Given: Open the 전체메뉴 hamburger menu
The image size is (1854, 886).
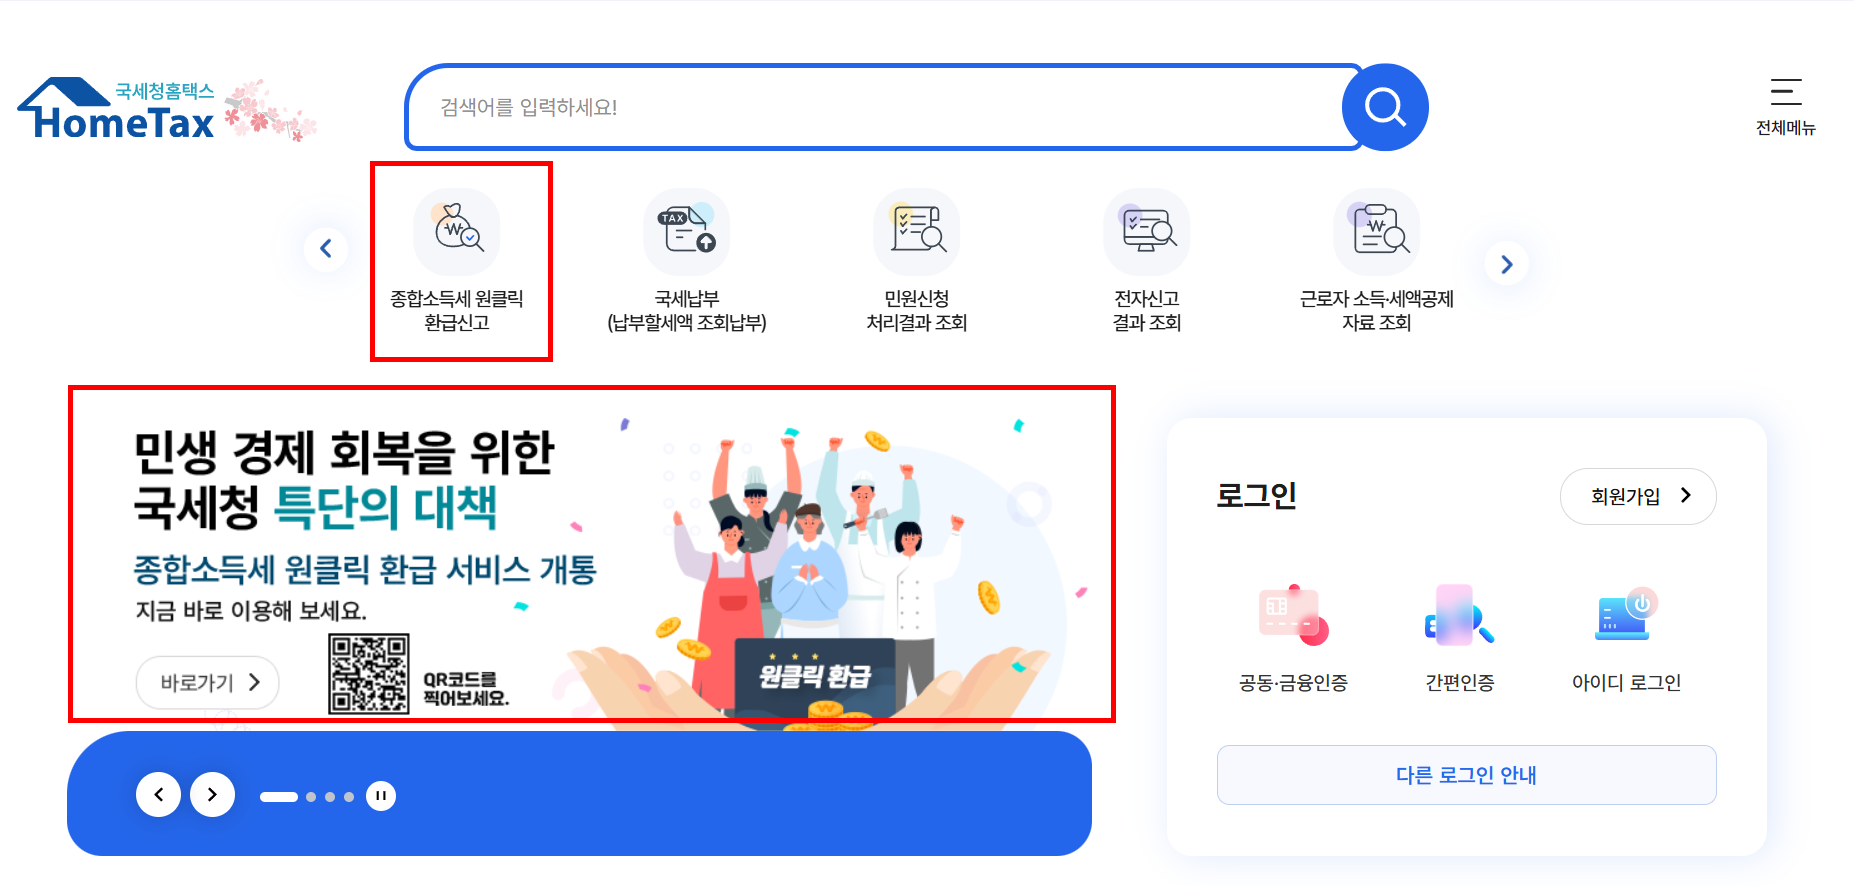Looking at the screenshot, I should coord(1786,106).
